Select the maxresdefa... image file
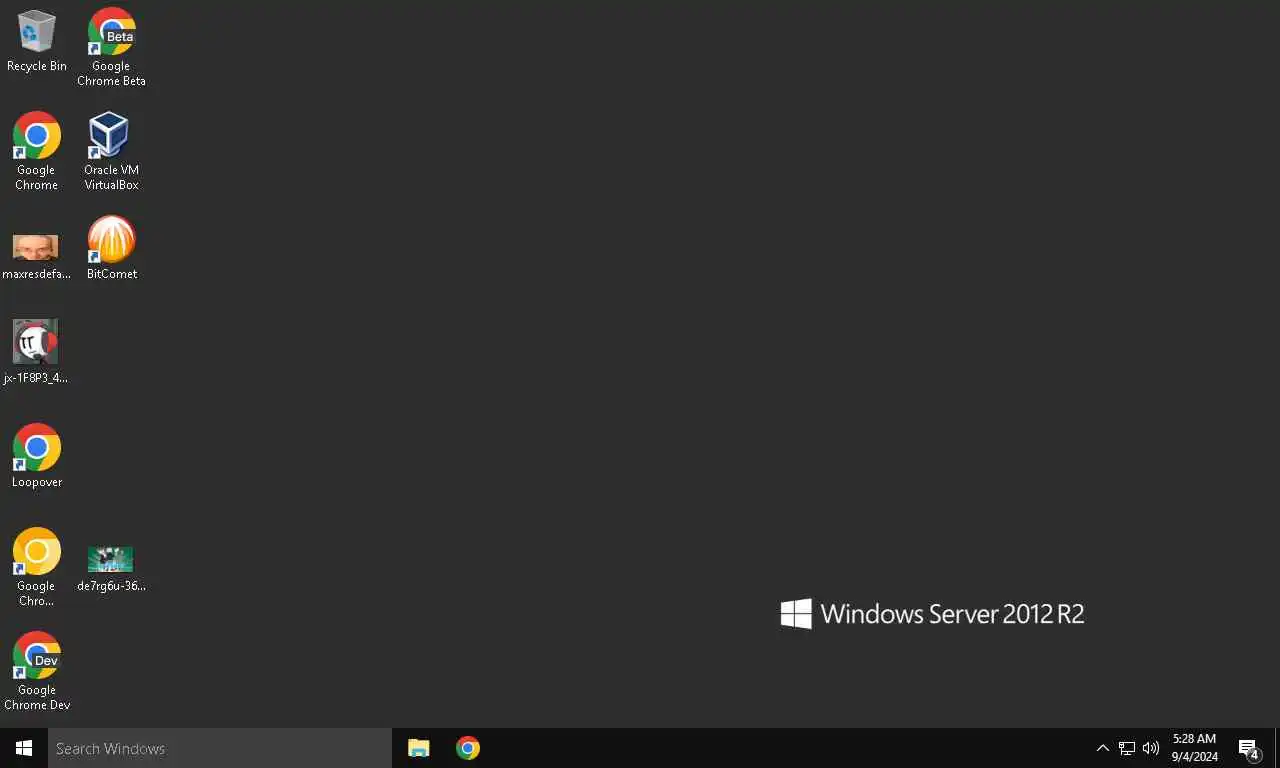The image size is (1280, 768). click(x=37, y=256)
